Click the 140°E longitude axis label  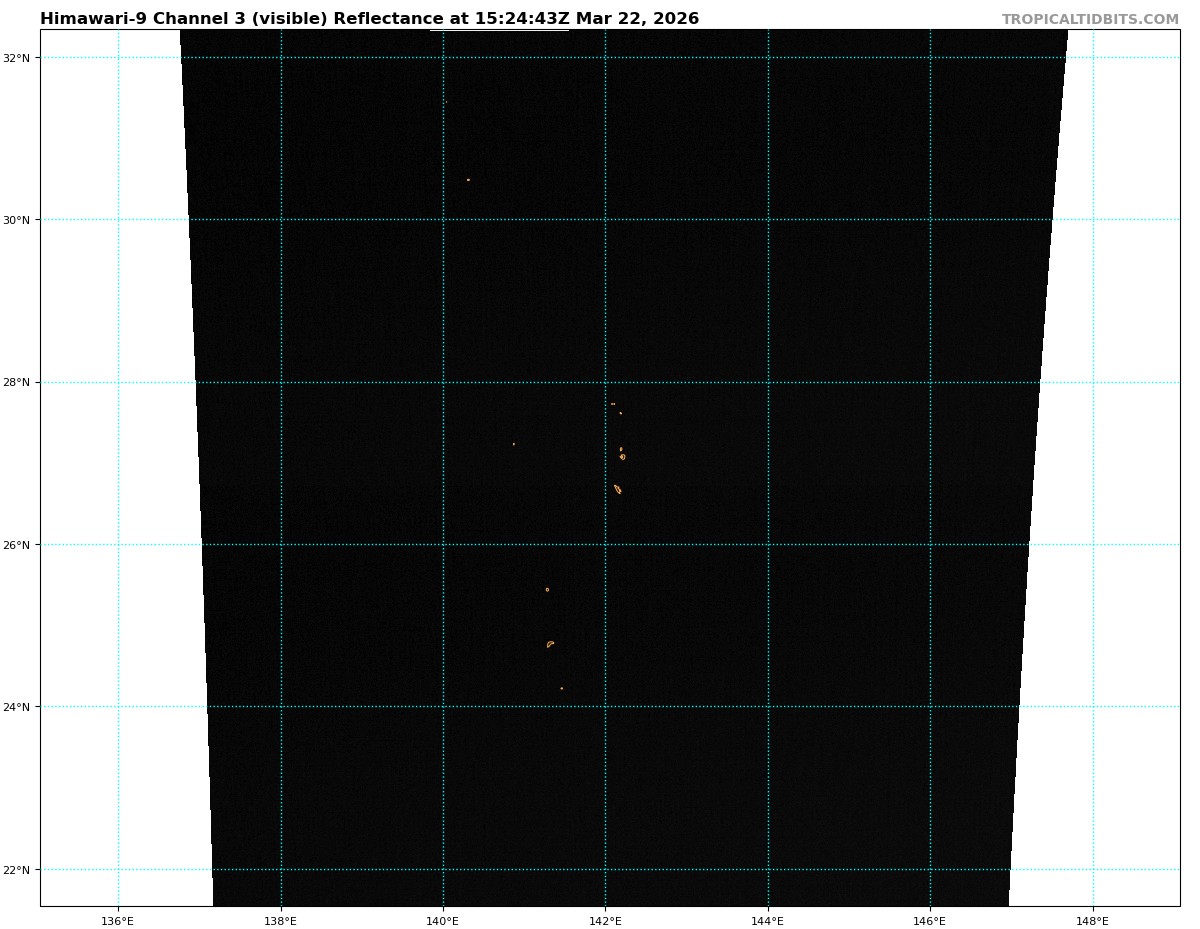(x=443, y=921)
